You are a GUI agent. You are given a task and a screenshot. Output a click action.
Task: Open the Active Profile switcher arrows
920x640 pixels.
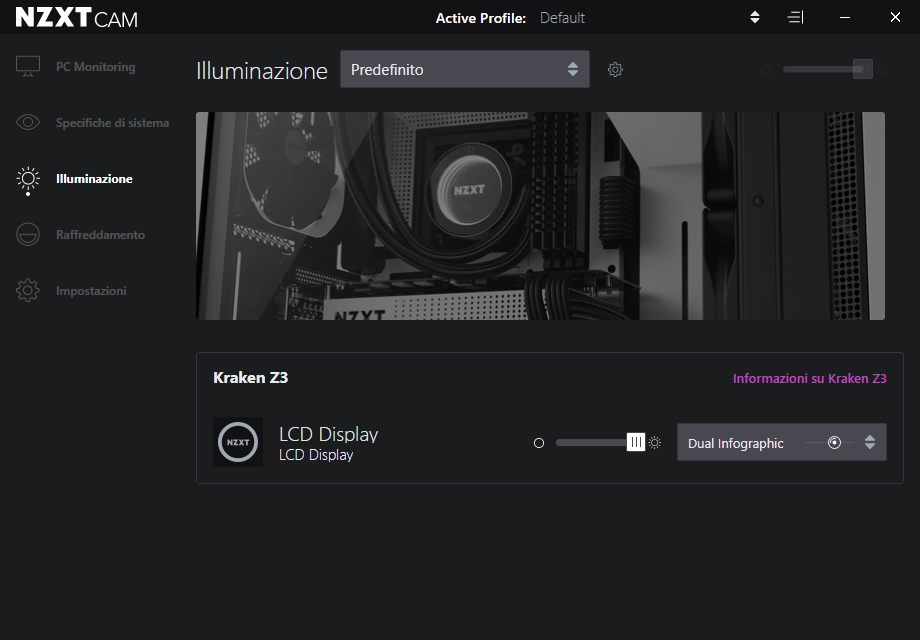click(x=755, y=18)
